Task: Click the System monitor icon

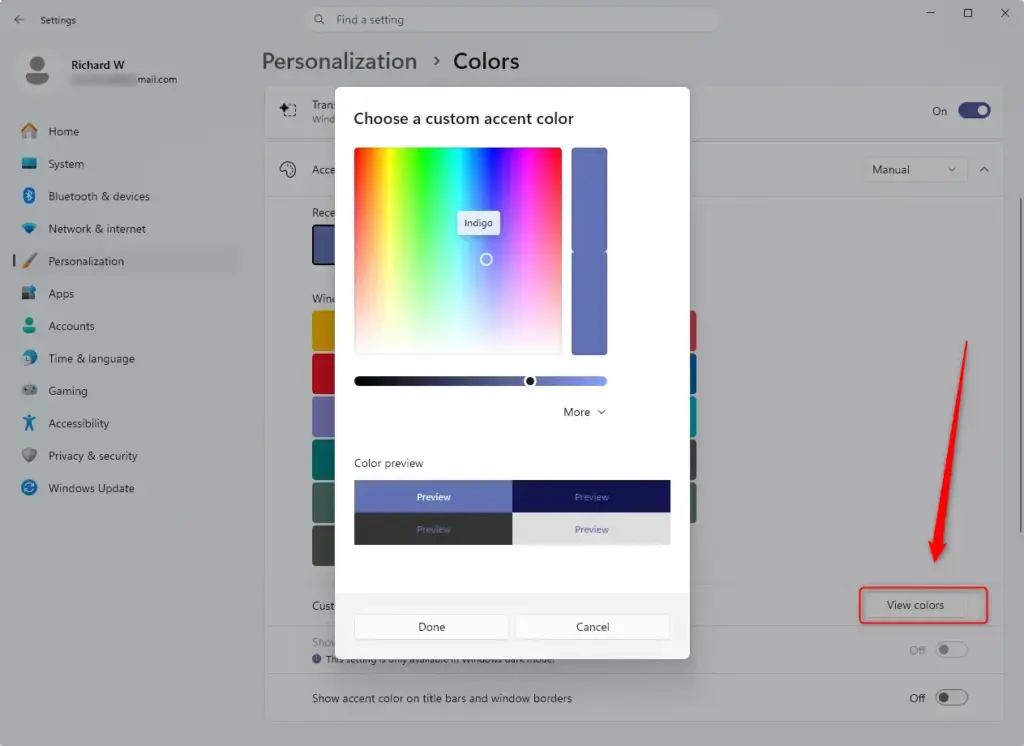Action: (x=29, y=163)
